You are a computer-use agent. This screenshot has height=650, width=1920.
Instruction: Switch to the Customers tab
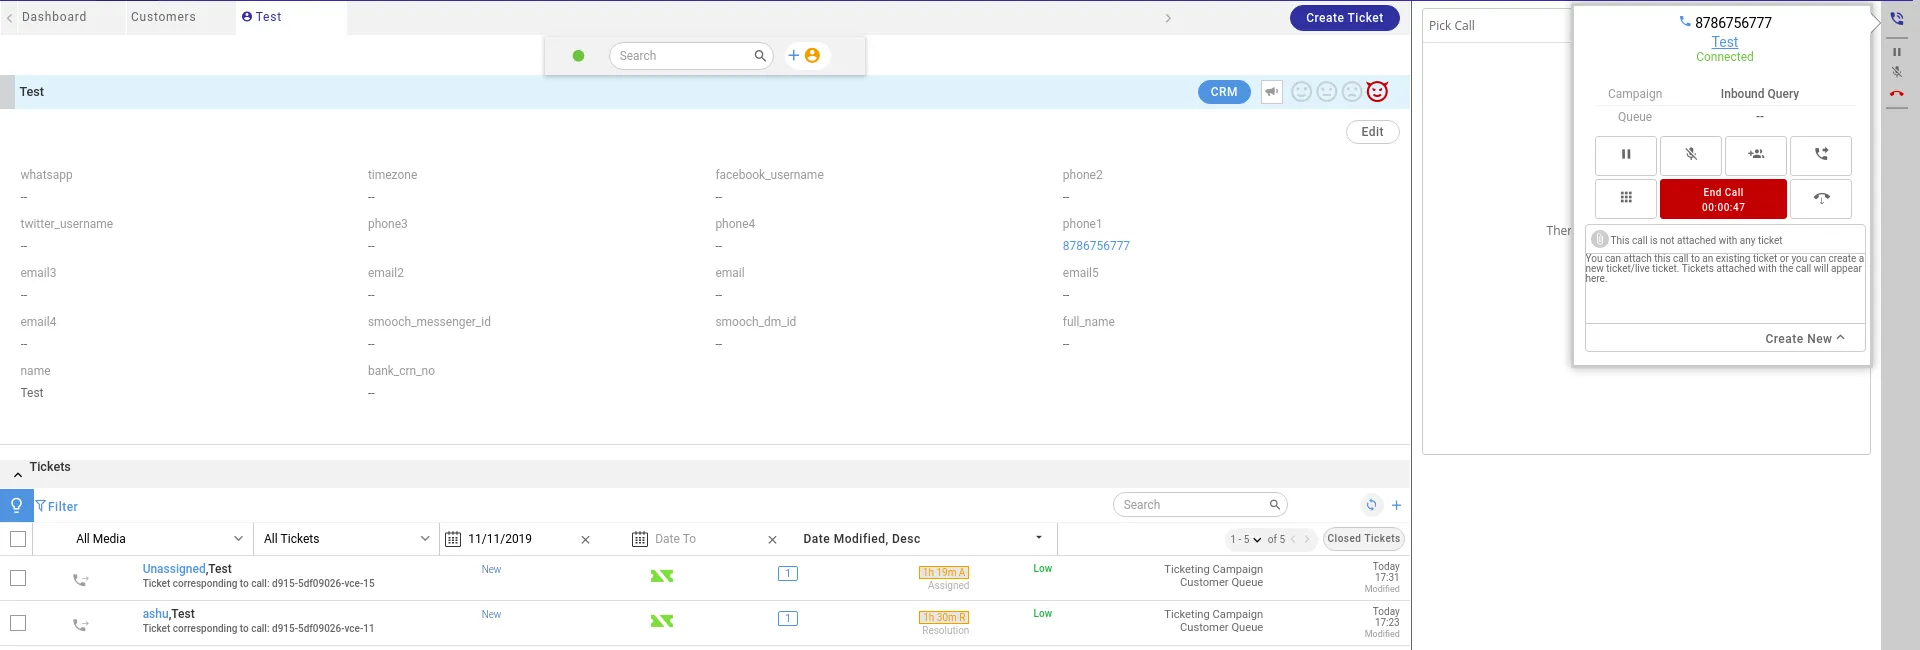(x=163, y=17)
